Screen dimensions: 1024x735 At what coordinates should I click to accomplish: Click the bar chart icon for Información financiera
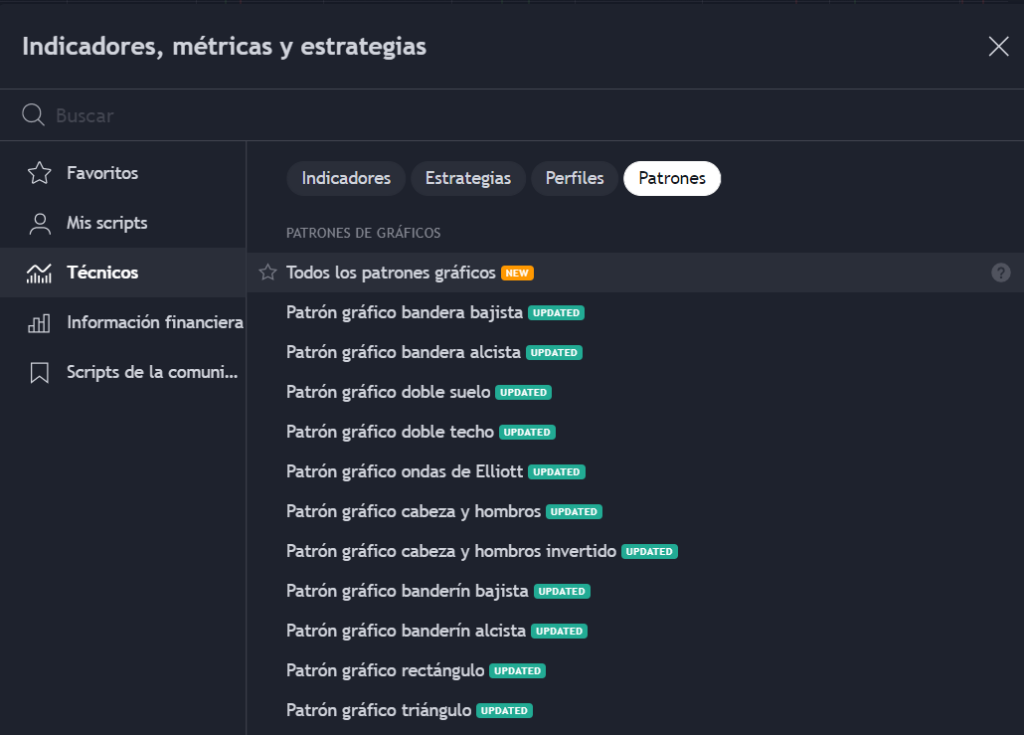(39, 323)
